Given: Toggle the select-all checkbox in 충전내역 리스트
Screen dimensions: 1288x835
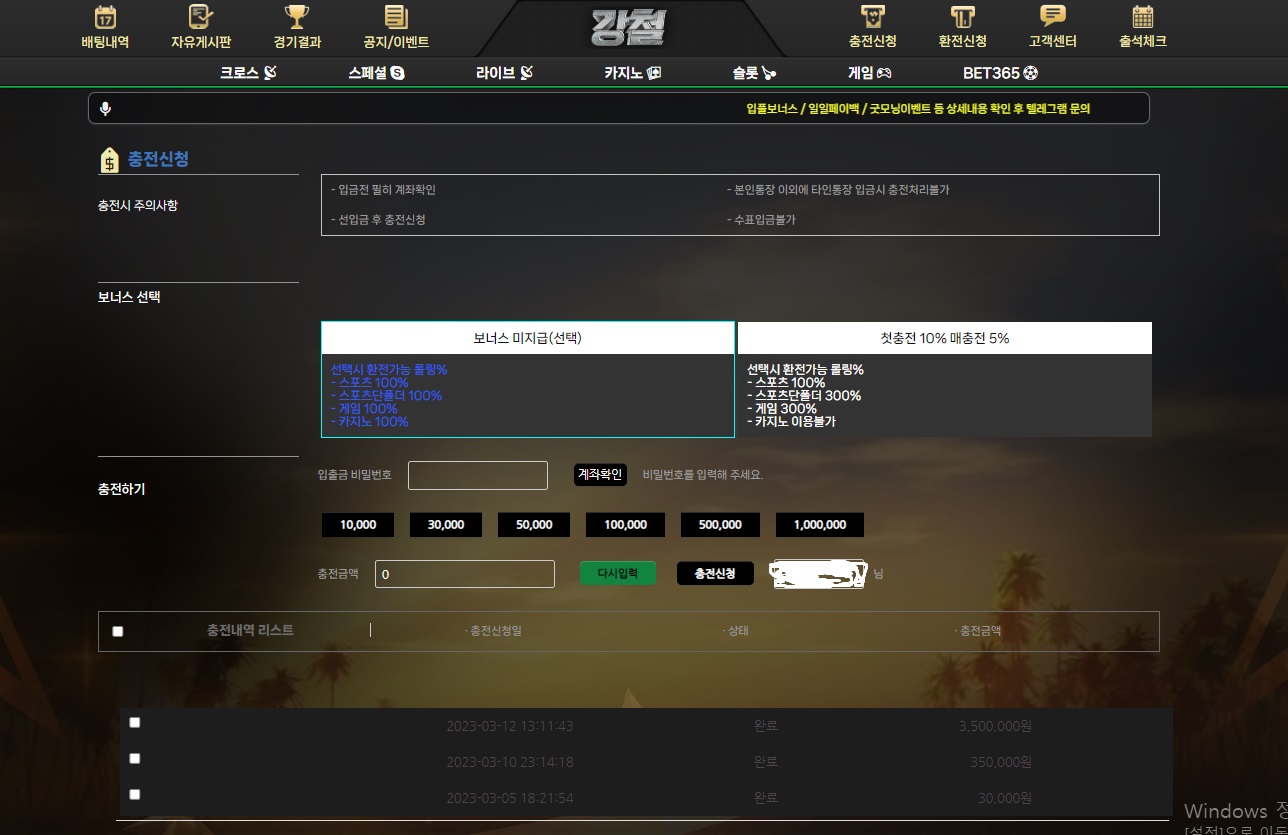Looking at the screenshot, I should coord(118,631).
